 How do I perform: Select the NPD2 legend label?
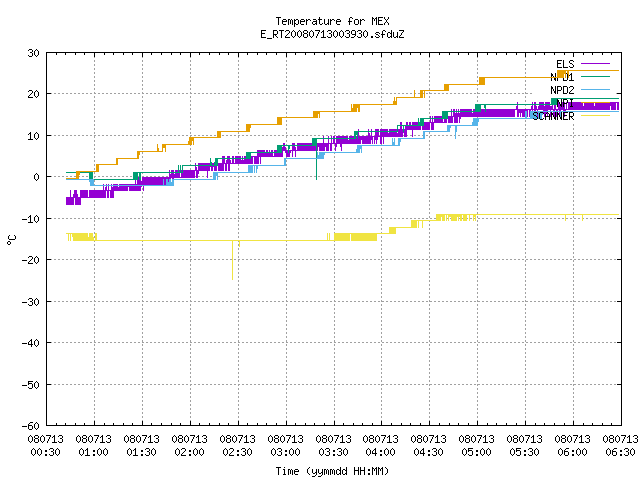[x=562, y=90]
